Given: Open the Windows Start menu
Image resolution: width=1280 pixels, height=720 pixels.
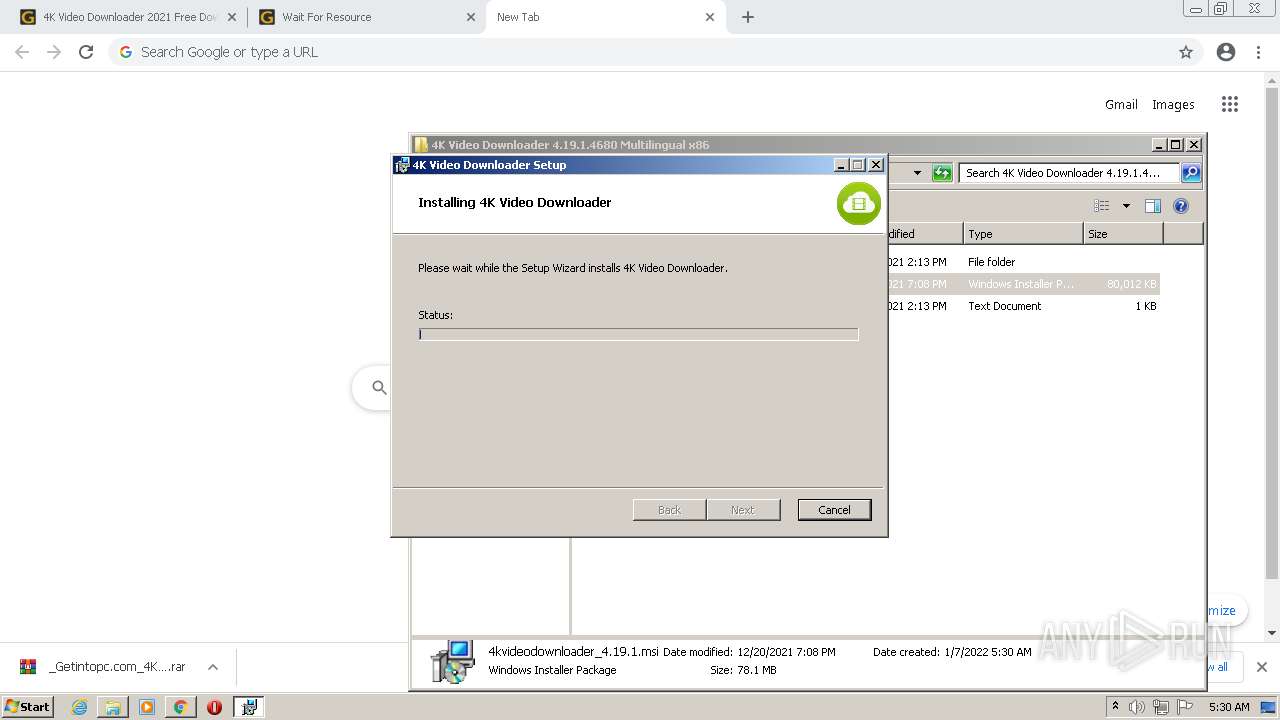Looking at the screenshot, I should (x=28, y=706).
